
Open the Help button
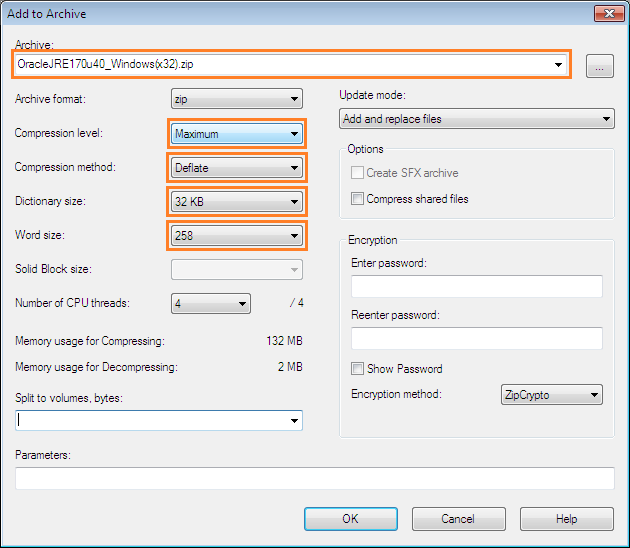pos(567,519)
